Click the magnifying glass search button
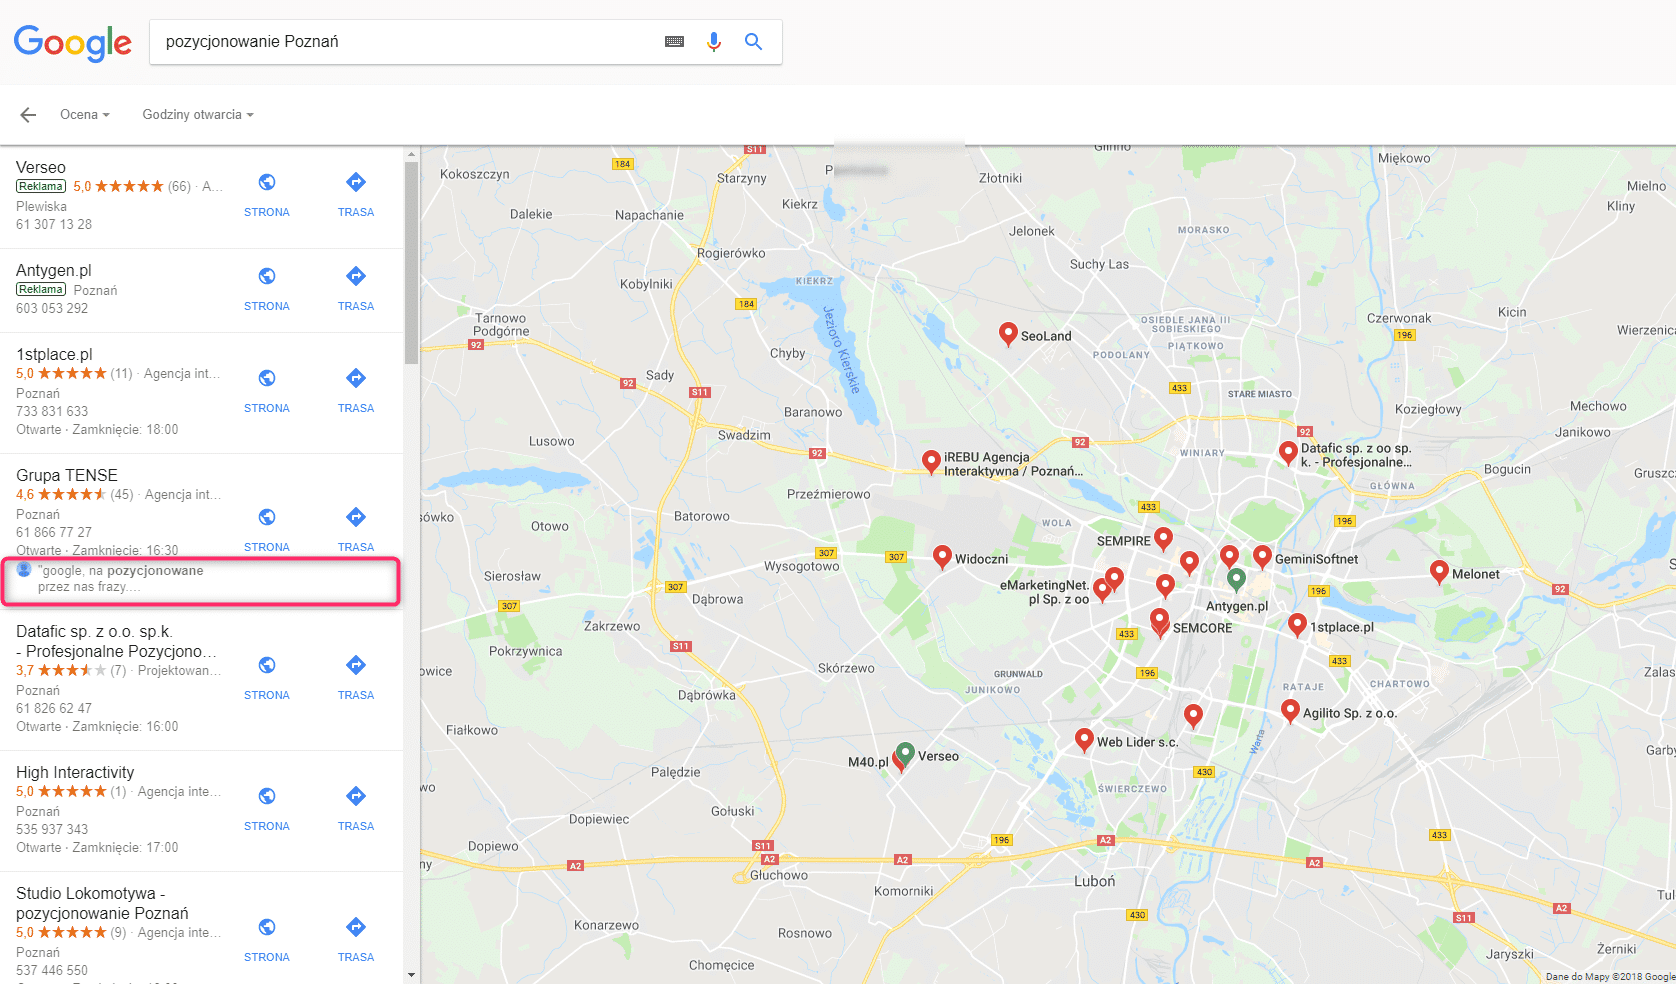The height and width of the screenshot is (984, 1676). point(754,42)
